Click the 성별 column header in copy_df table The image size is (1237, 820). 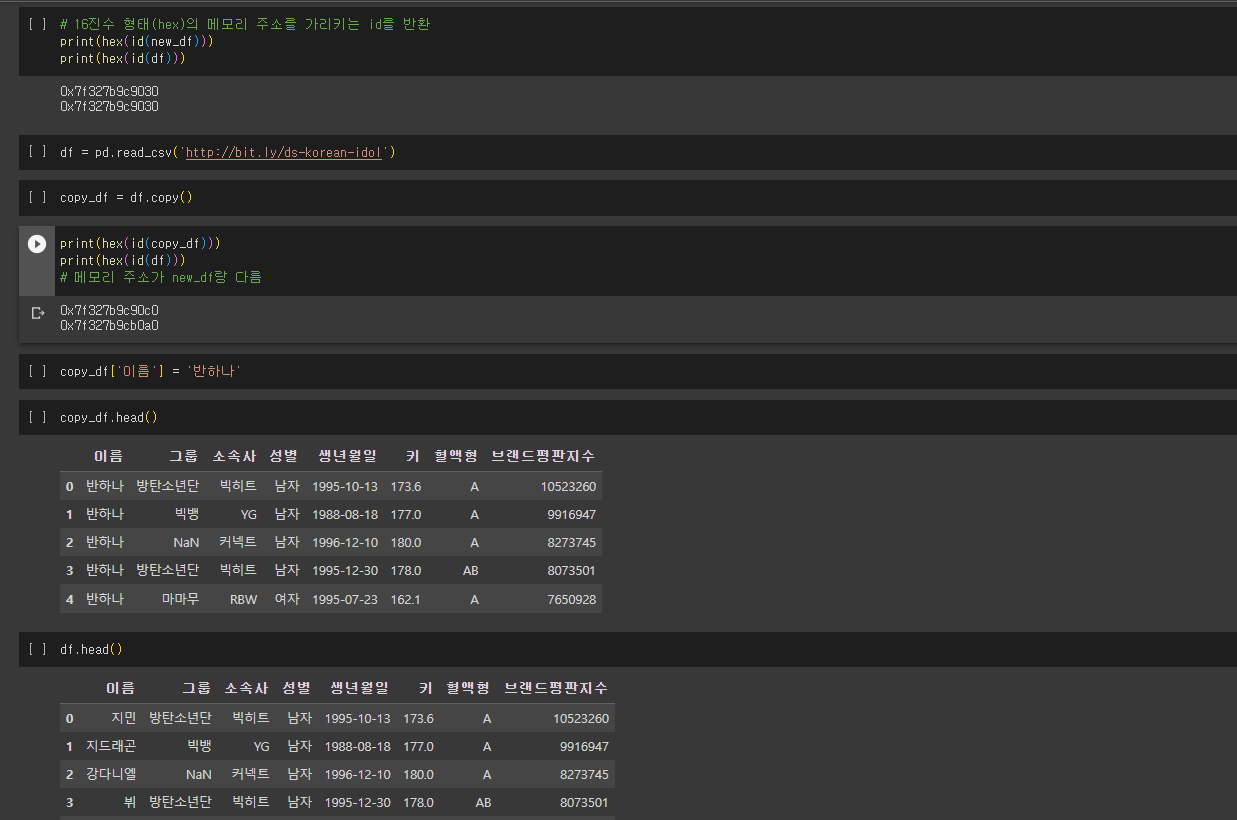click(284, 456)
